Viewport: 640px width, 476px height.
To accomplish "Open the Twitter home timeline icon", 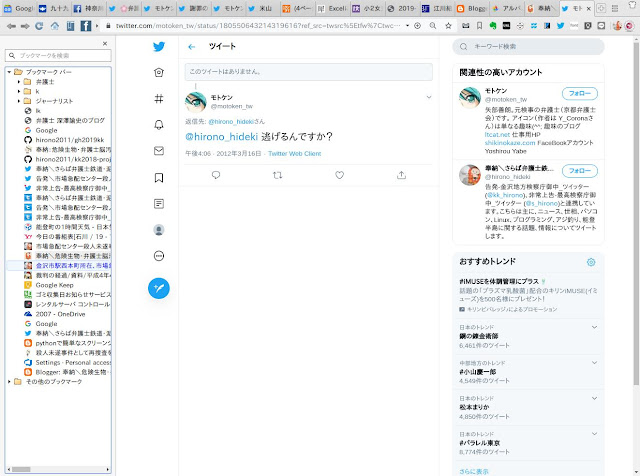I will click(x=159, y=72).
